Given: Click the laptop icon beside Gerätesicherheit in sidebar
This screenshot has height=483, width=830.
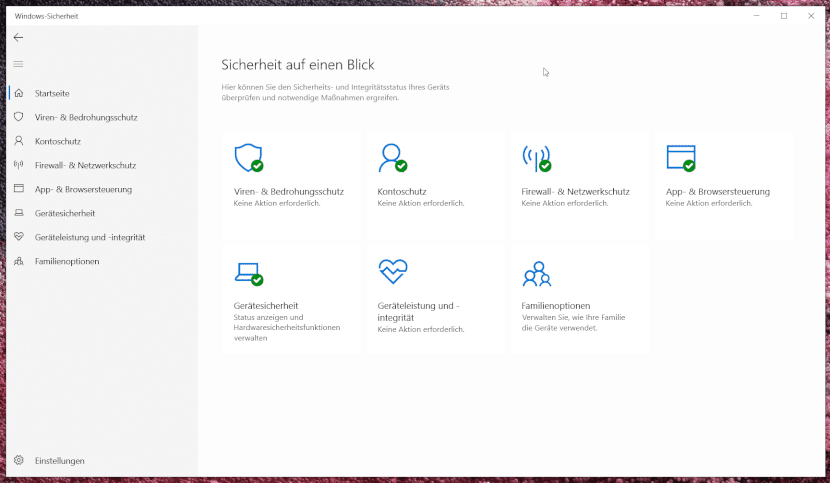Looking at the screenshot, I should tap(19, 213).
